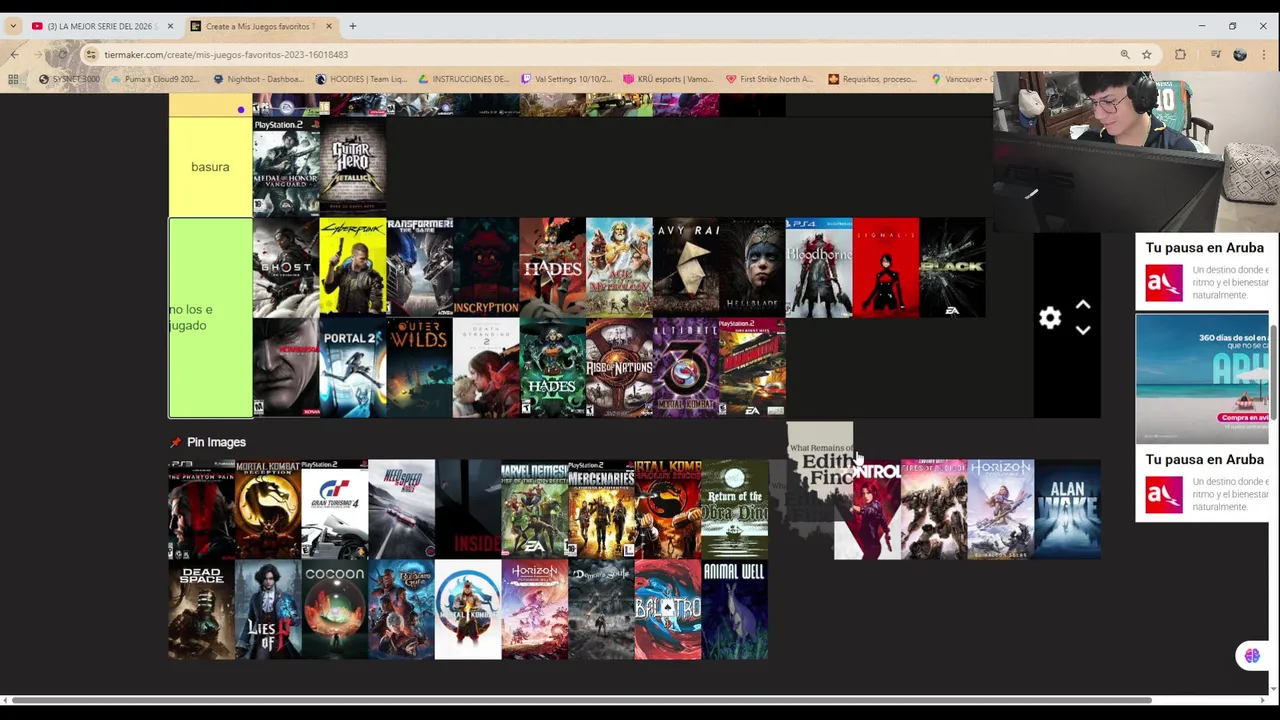
Task: Open the Puma x Cloud9 bookmark
Action: pos(155,79)
